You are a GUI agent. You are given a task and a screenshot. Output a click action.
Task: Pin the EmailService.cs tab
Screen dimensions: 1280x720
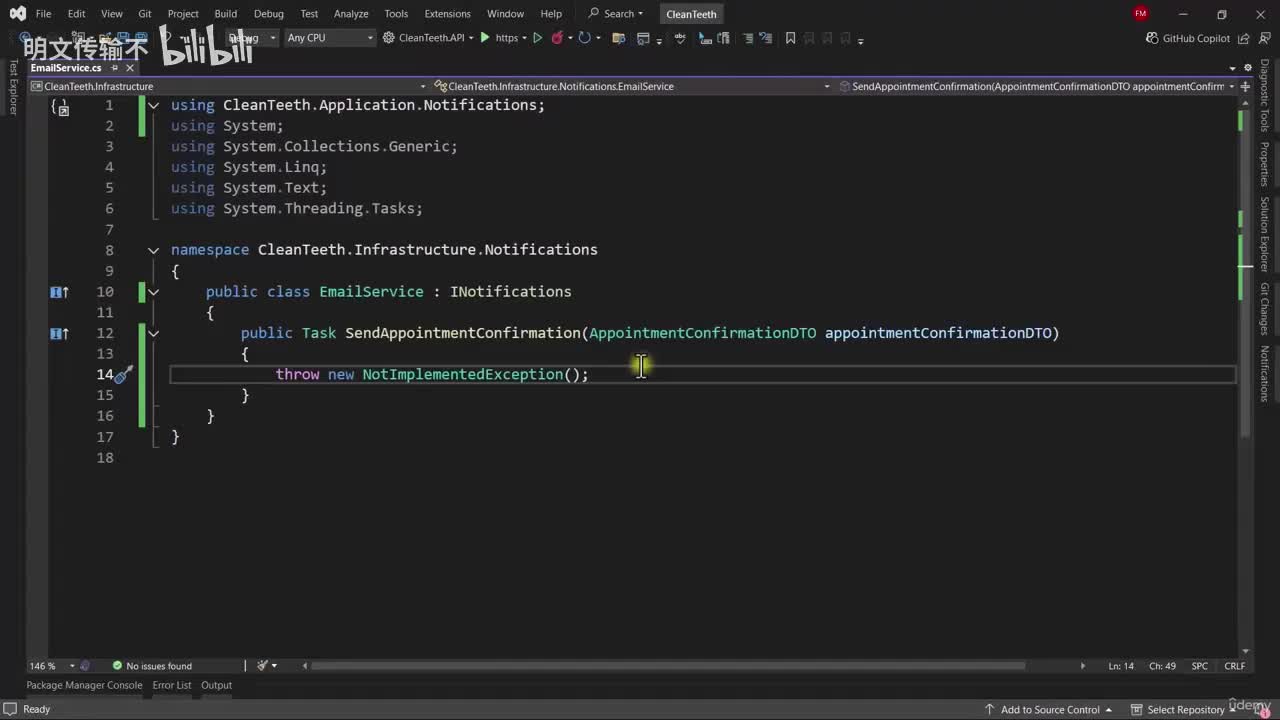pos(112,68)
